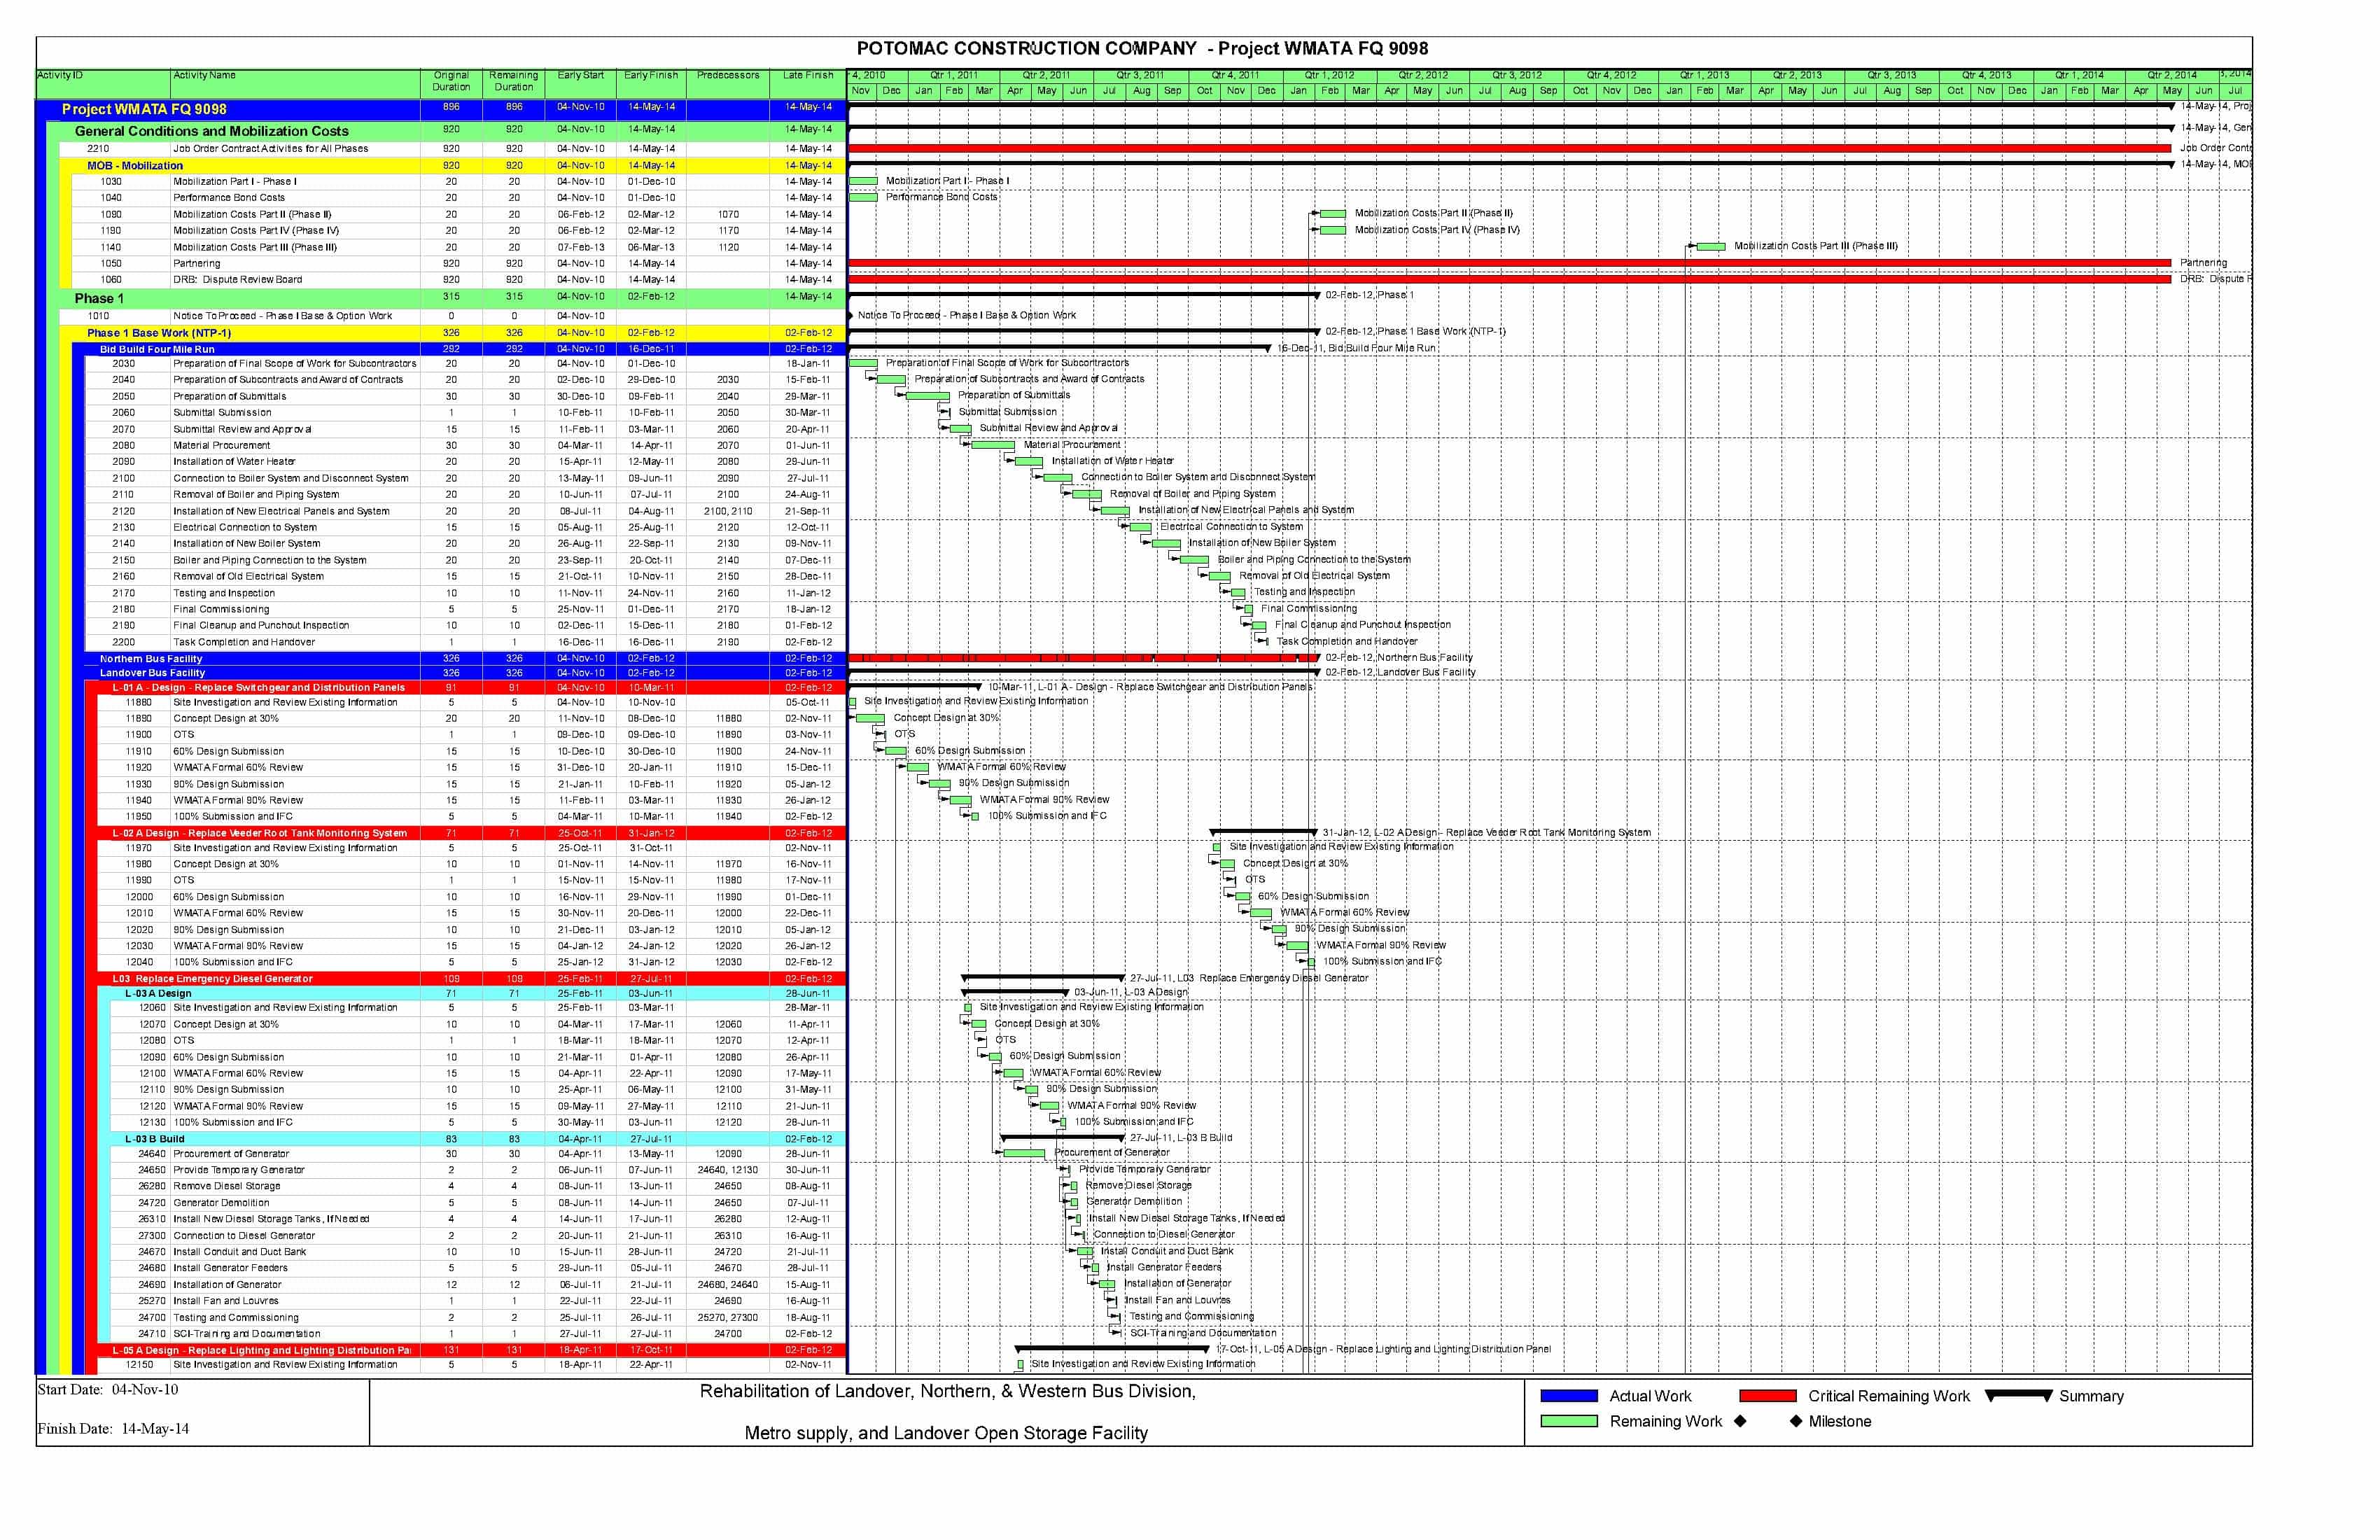Click the red Partnering Gantt bar
This screenshot has height=1540, width=2380.
[x=1510, y=263]
